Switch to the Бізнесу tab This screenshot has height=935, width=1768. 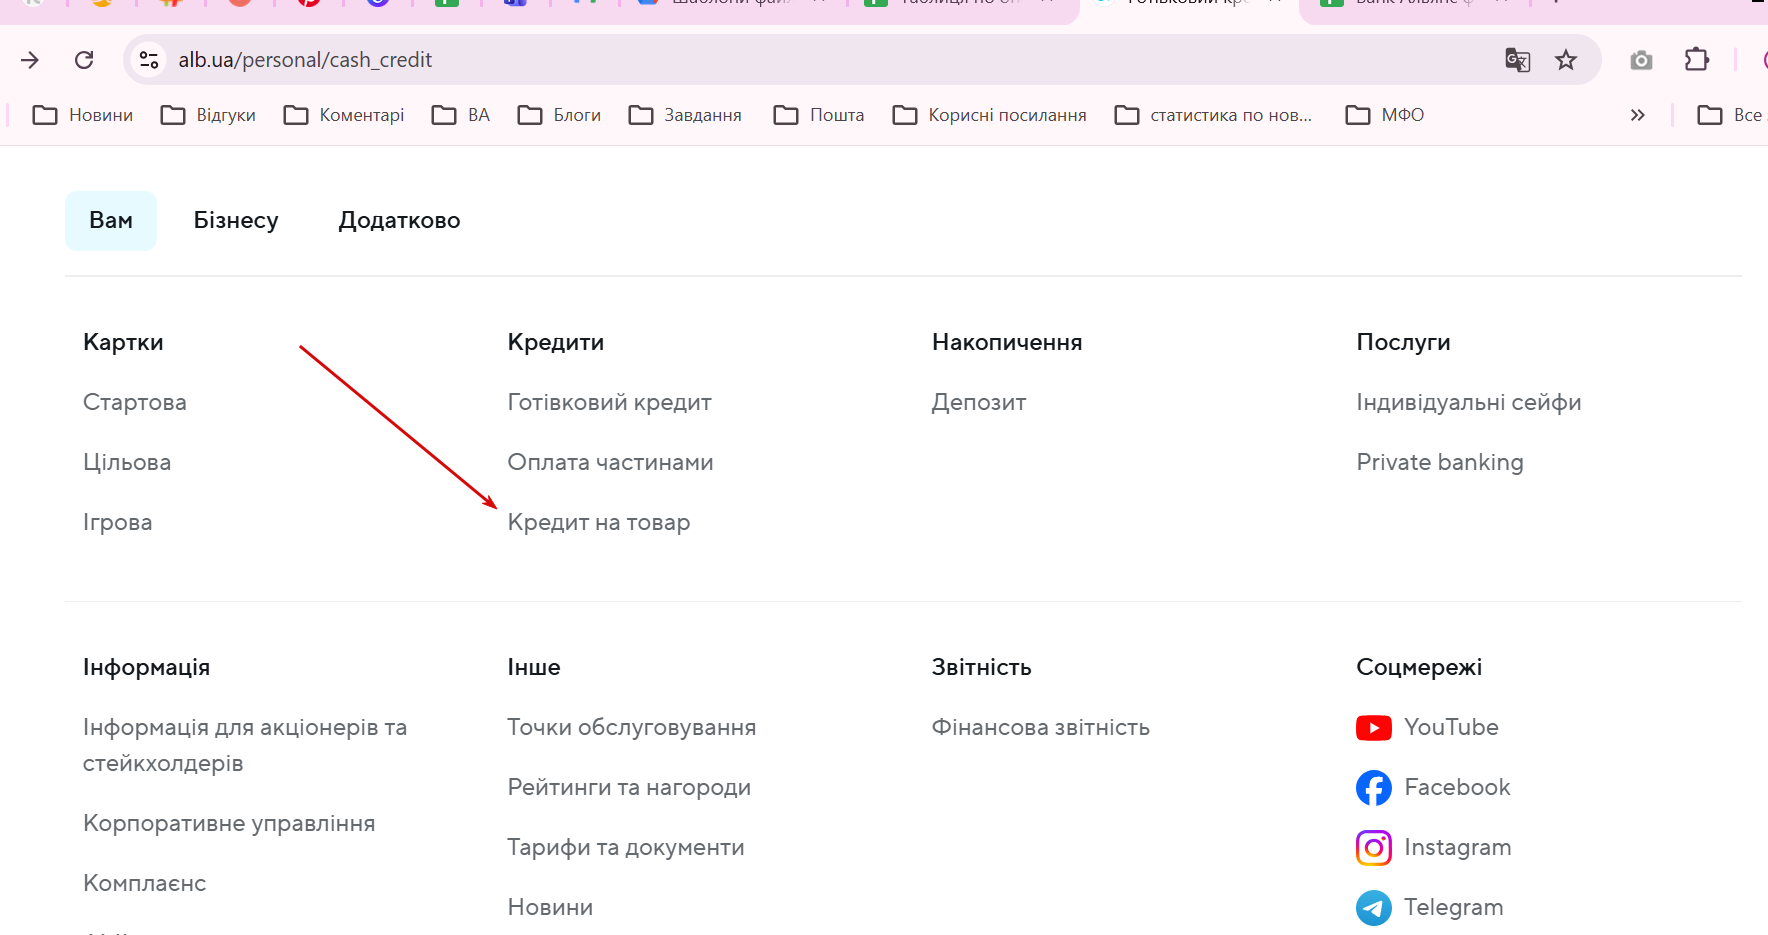point(236,220)
